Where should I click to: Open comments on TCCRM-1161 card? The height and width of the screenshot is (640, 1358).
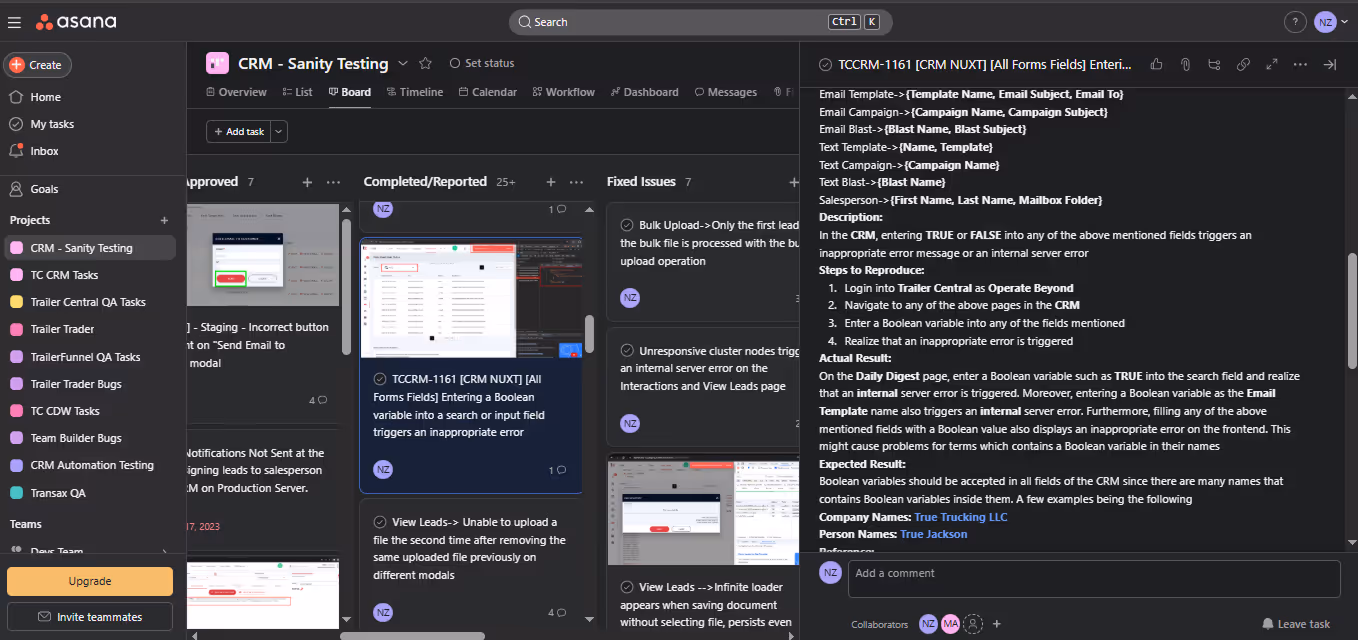point(558,470)
